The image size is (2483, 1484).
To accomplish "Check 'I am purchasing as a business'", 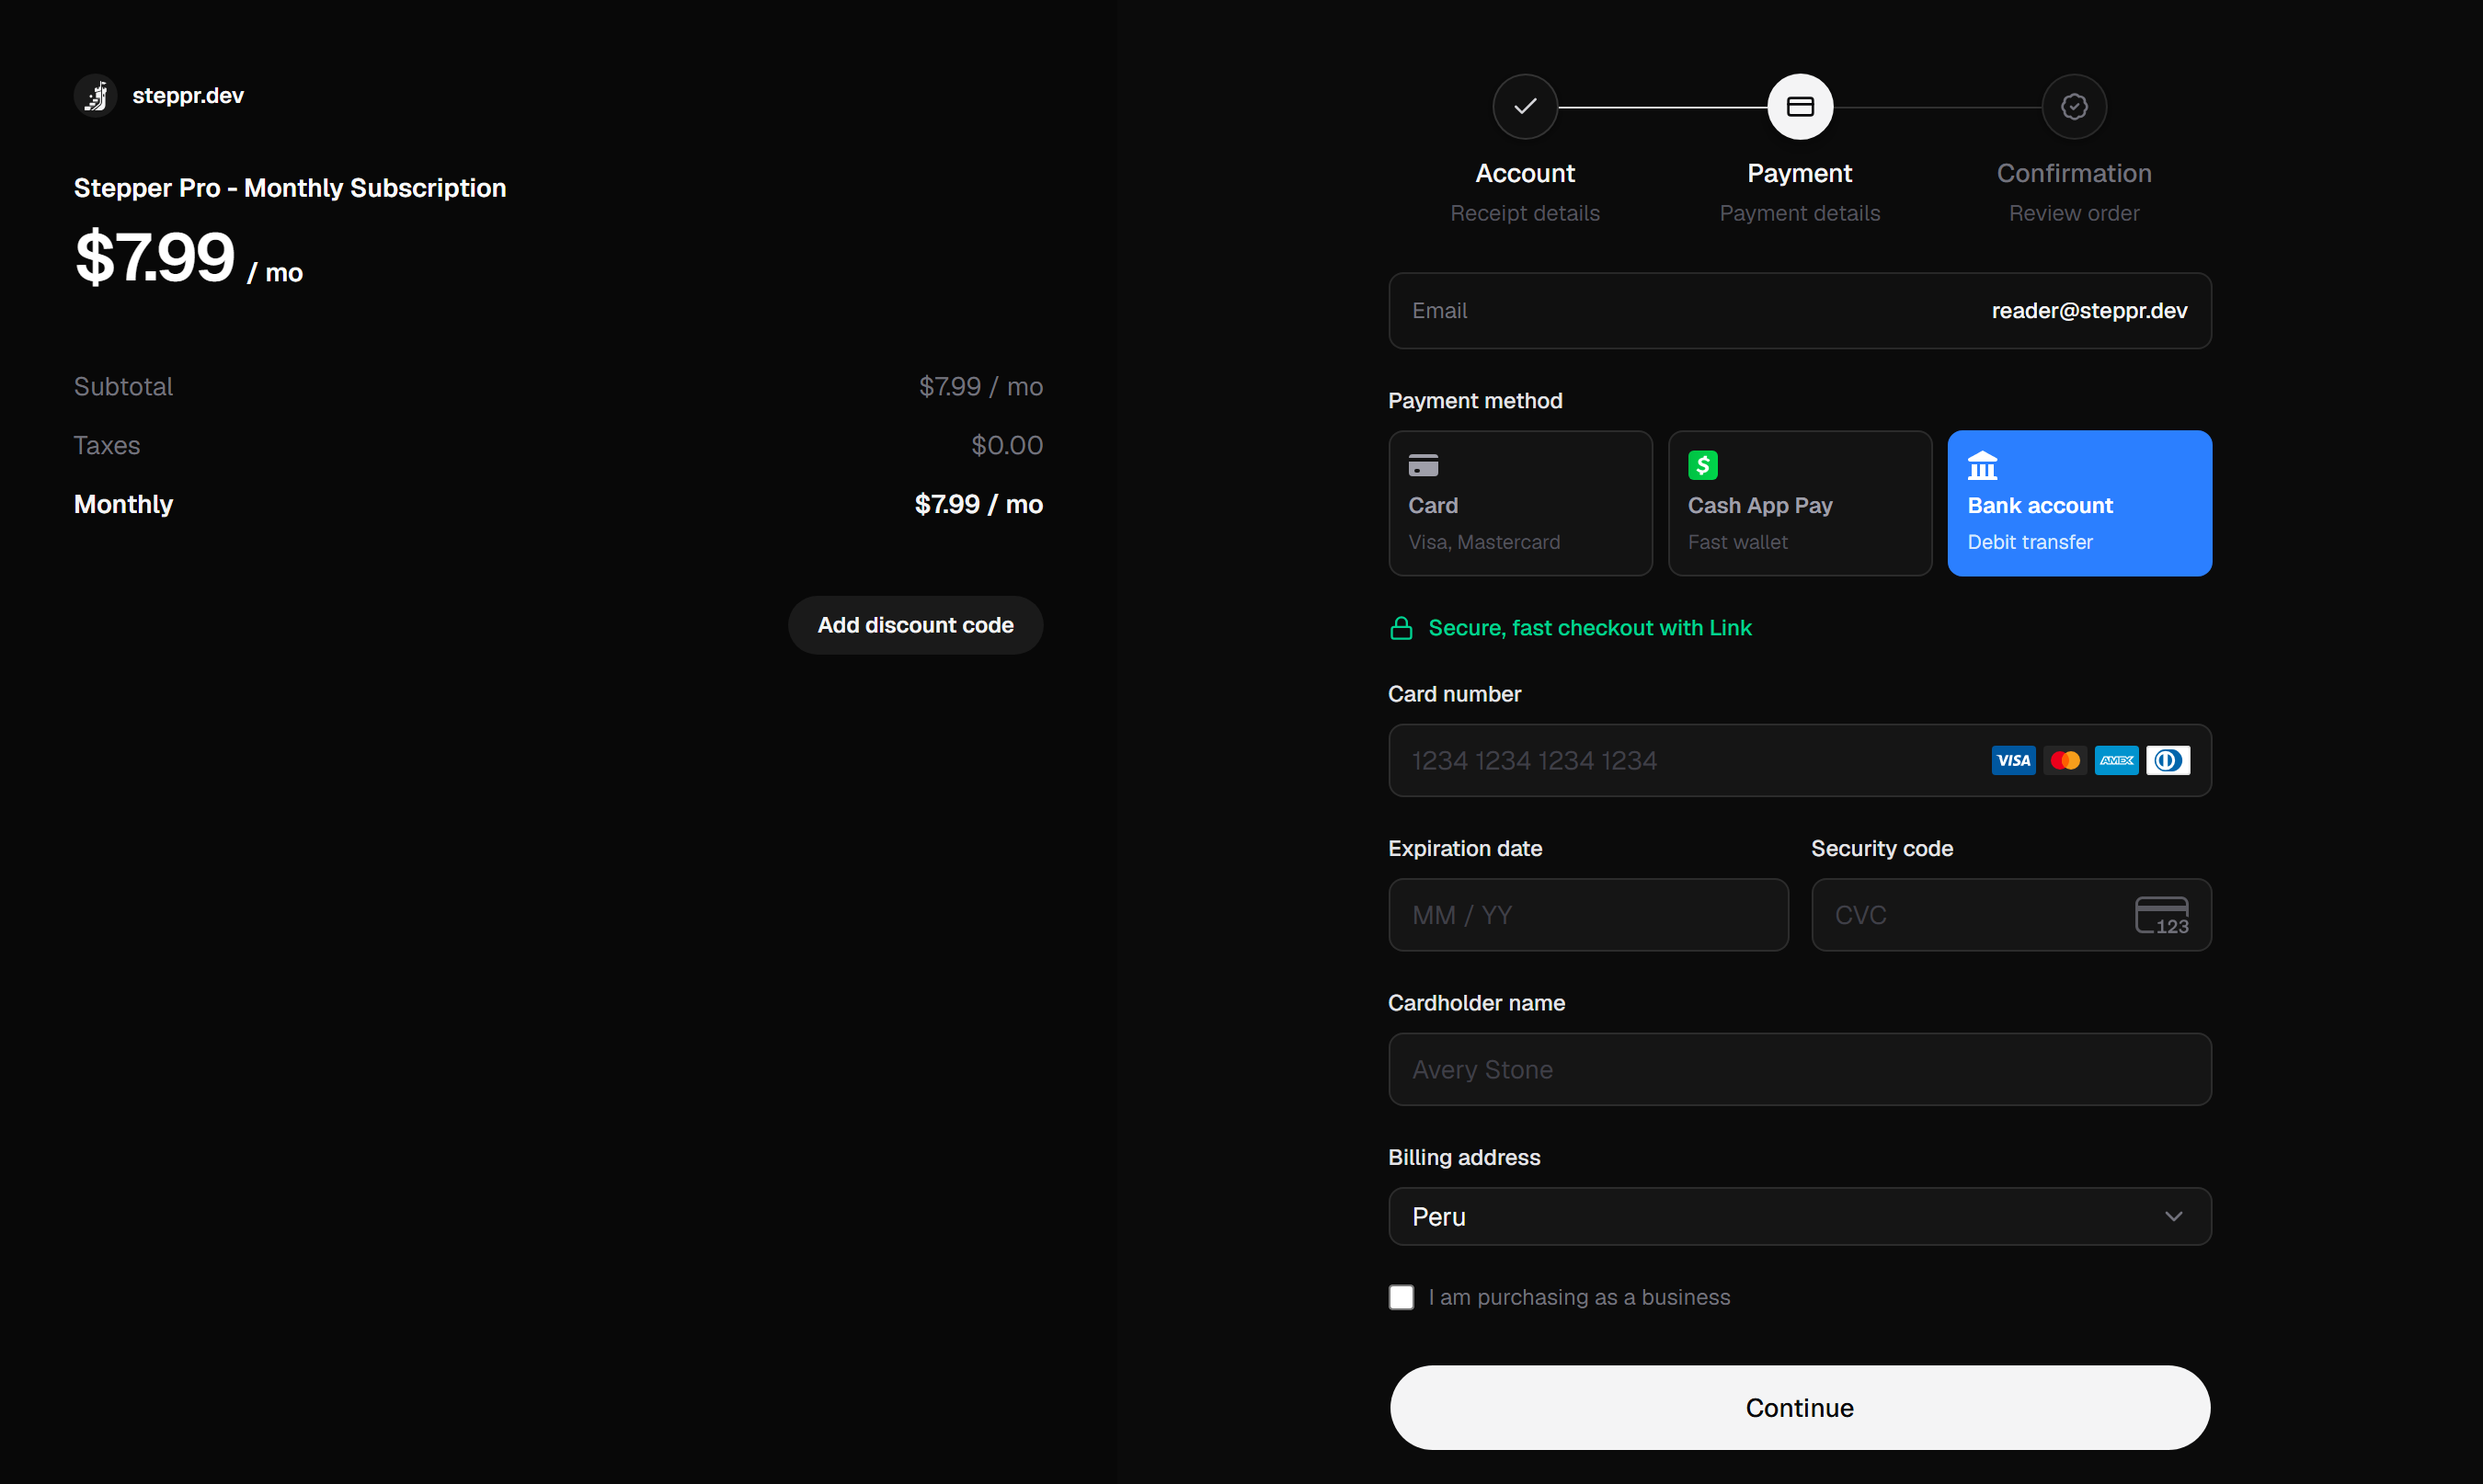I will [1401, 1297].
